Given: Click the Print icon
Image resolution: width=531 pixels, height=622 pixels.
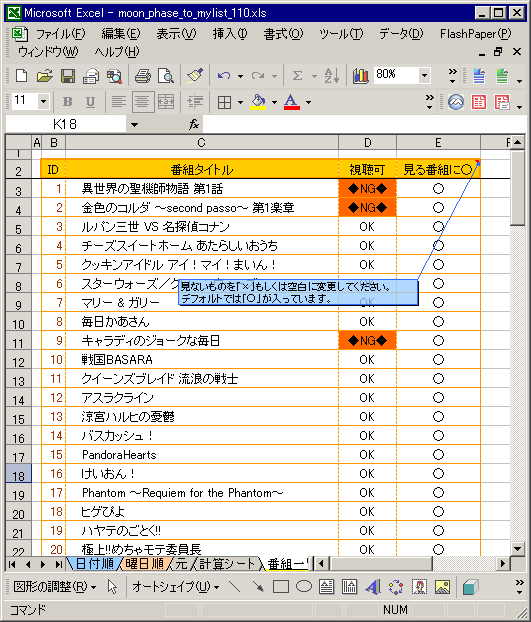Looking at the screenshot, I should pyautogui.click(x=143, y=75).
